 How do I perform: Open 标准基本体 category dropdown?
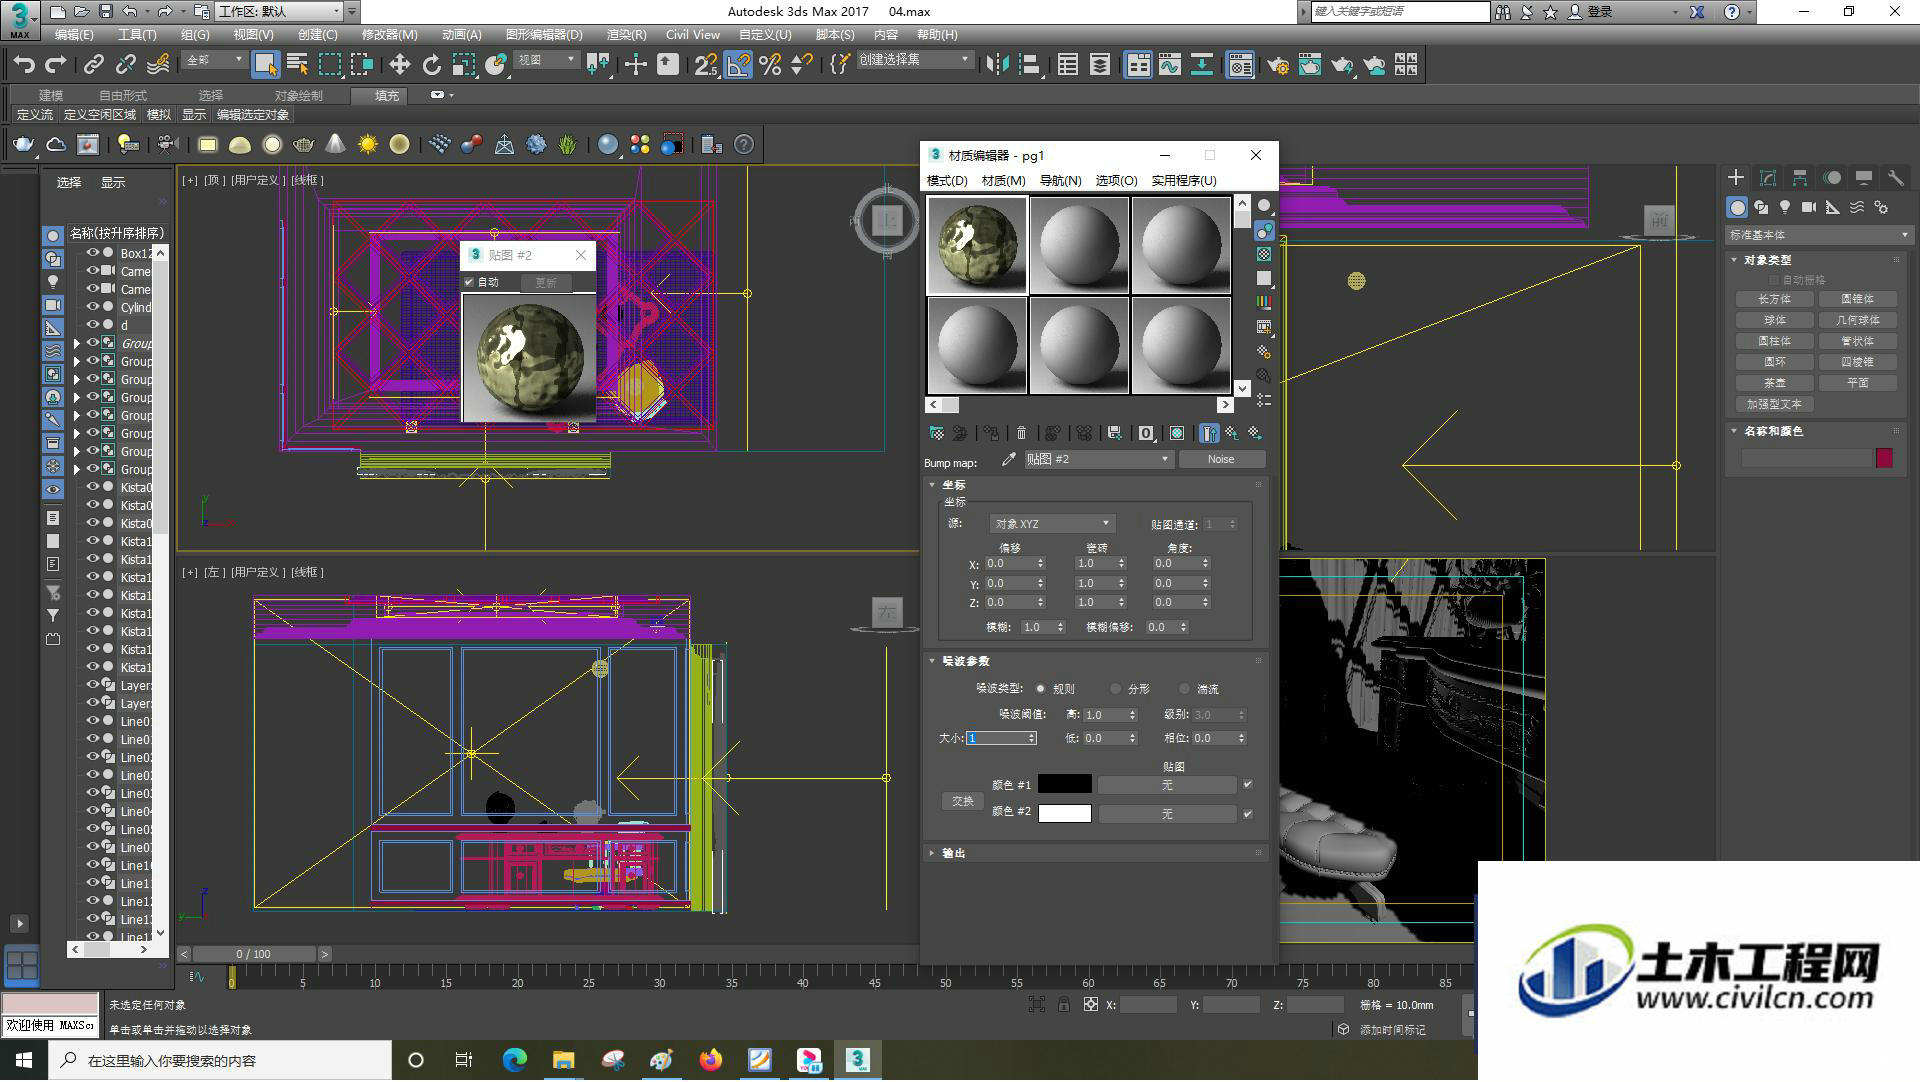[x=1818, y=235]
